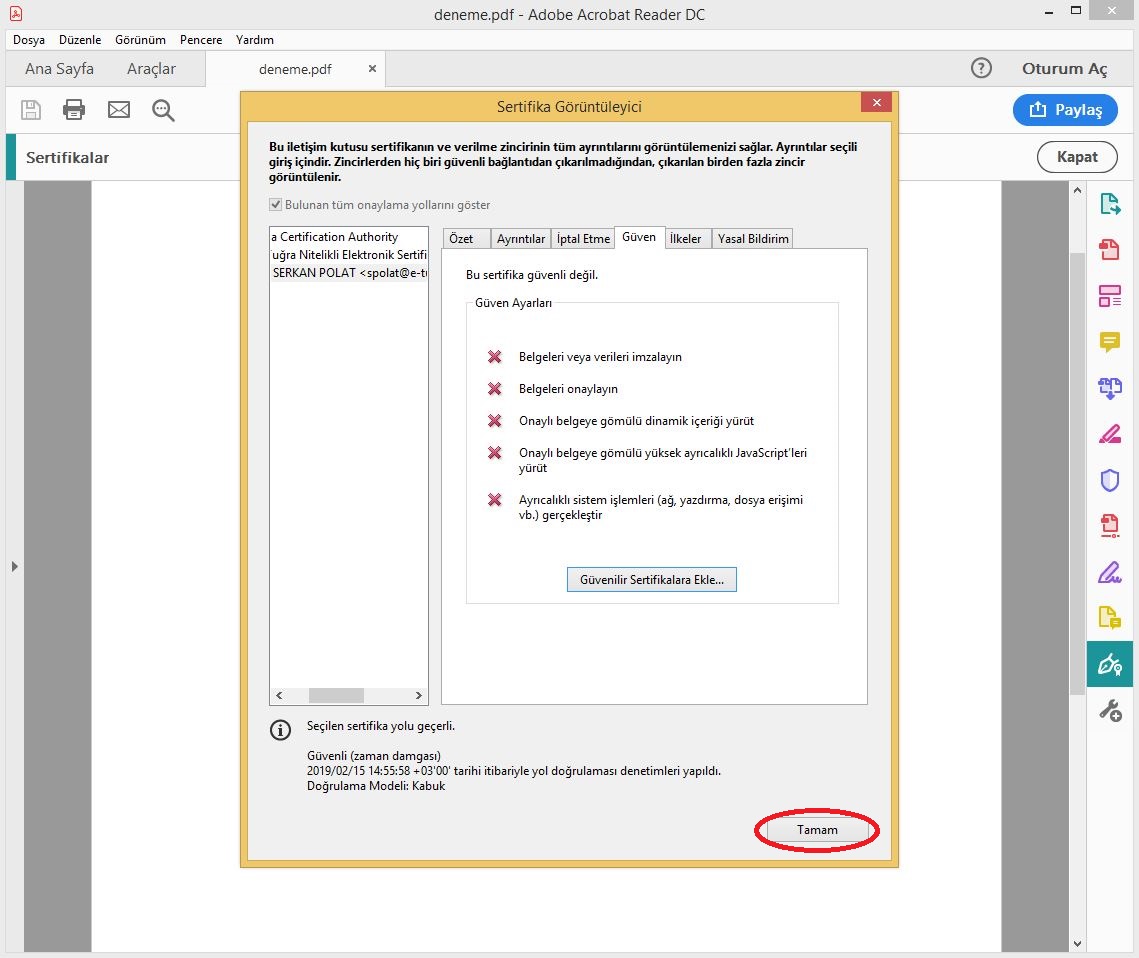Select 'uğra Nitelikli Elektronik Sertifi' certificate entry
The image size is (1139, 958).
[349, 255]
